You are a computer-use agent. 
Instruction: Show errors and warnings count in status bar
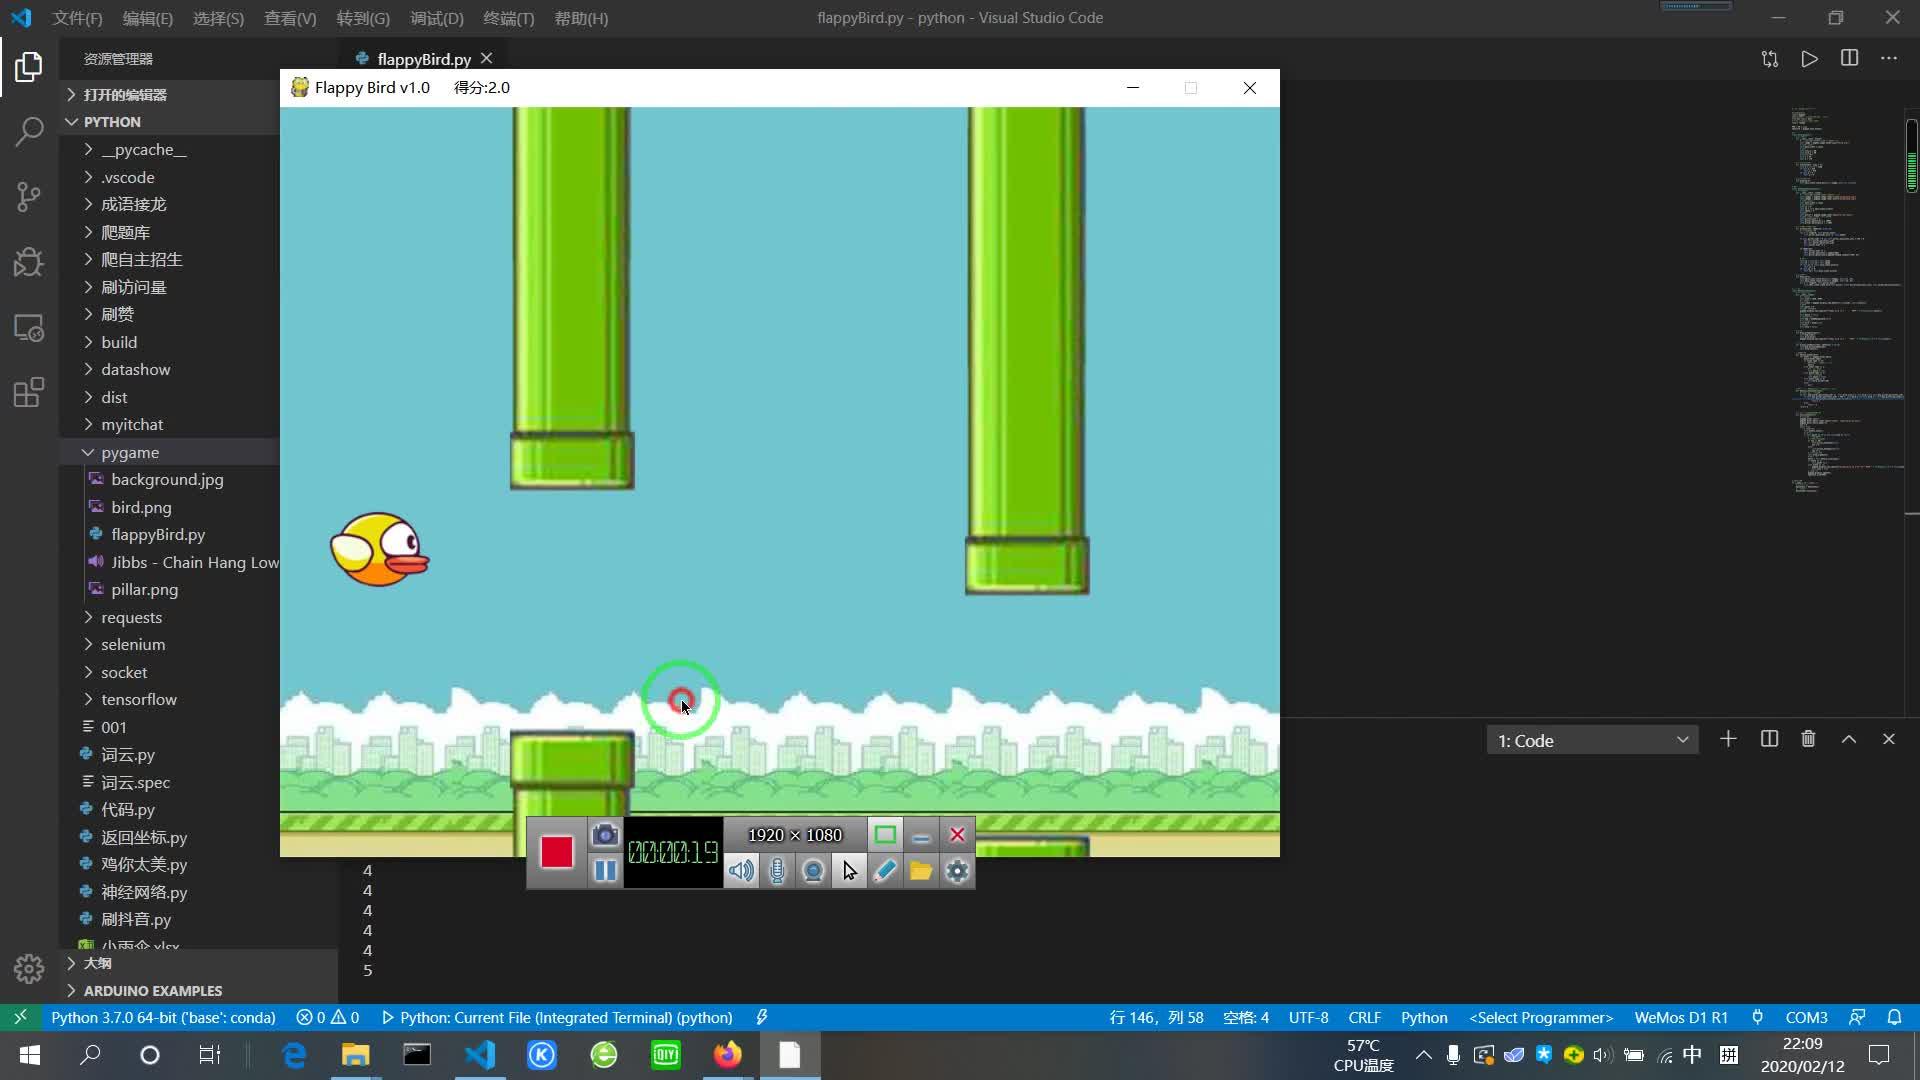click(328, 1017)
